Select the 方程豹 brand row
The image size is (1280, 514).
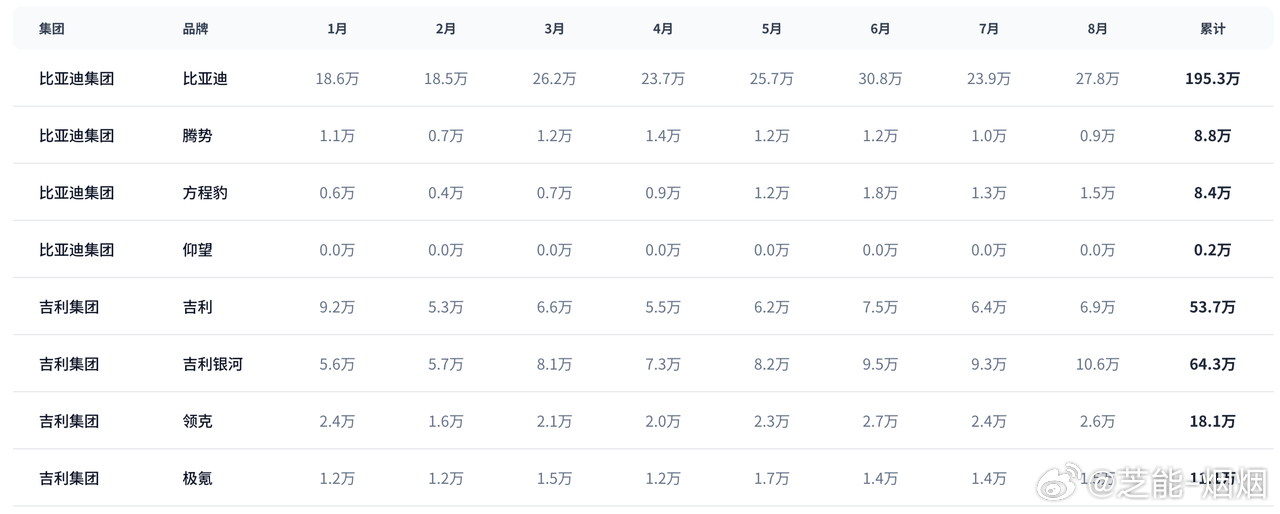coord(643,192)
